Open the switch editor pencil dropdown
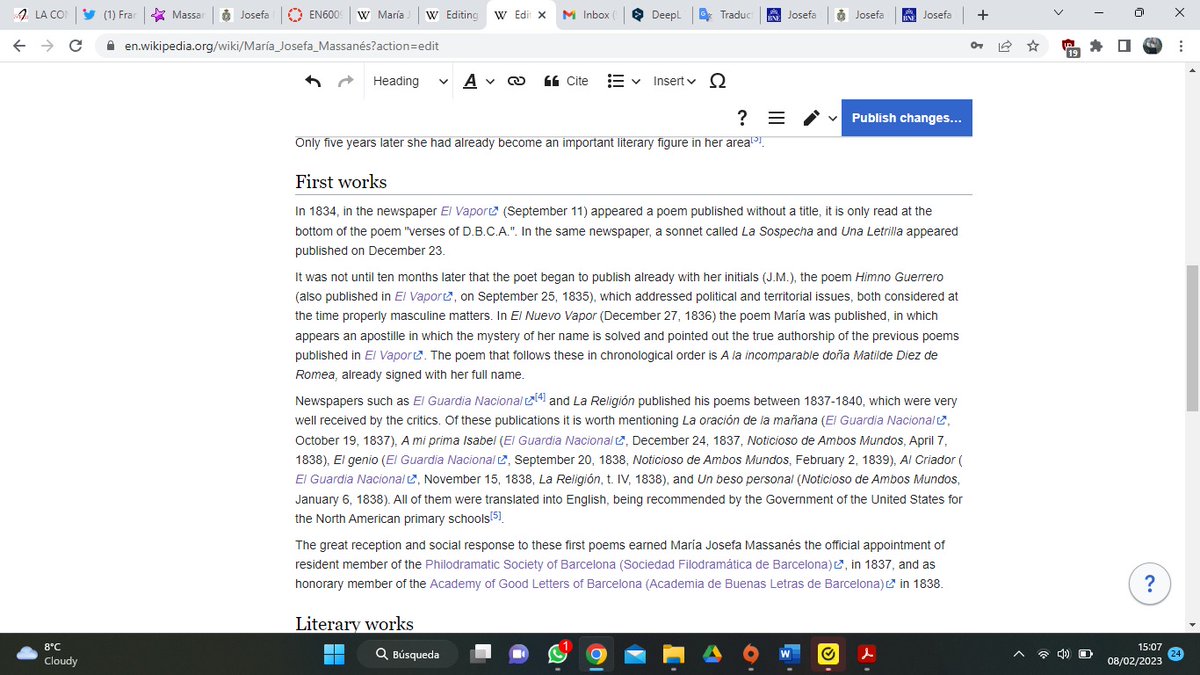Screen dimensions: 1200x675 (819, 118)
